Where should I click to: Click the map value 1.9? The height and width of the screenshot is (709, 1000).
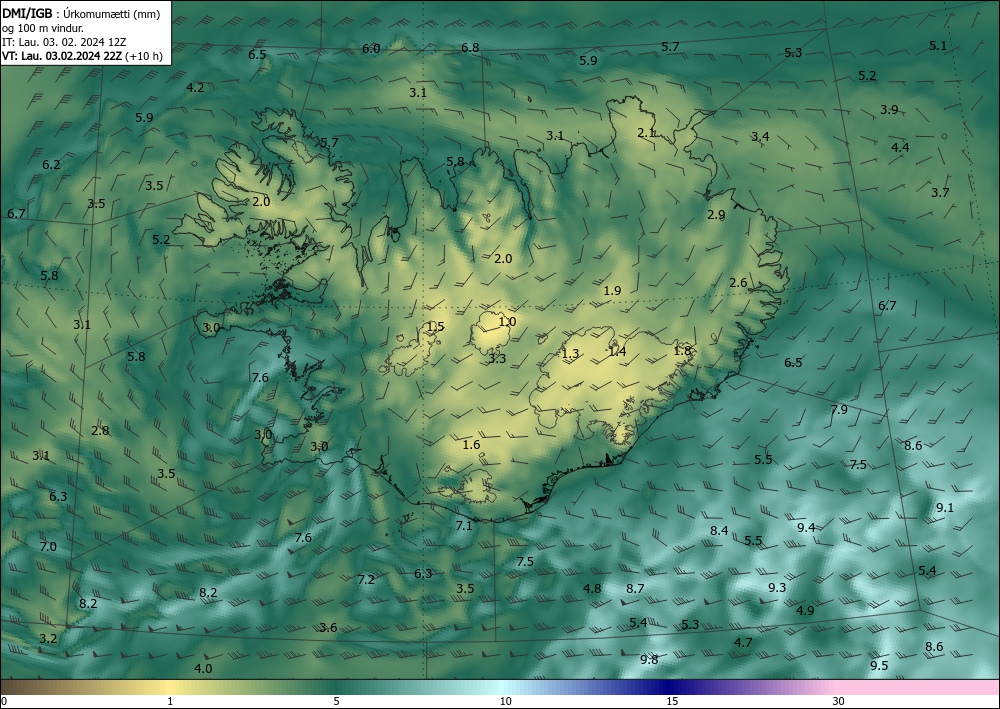pyautogui.click(x=612, y=291)
